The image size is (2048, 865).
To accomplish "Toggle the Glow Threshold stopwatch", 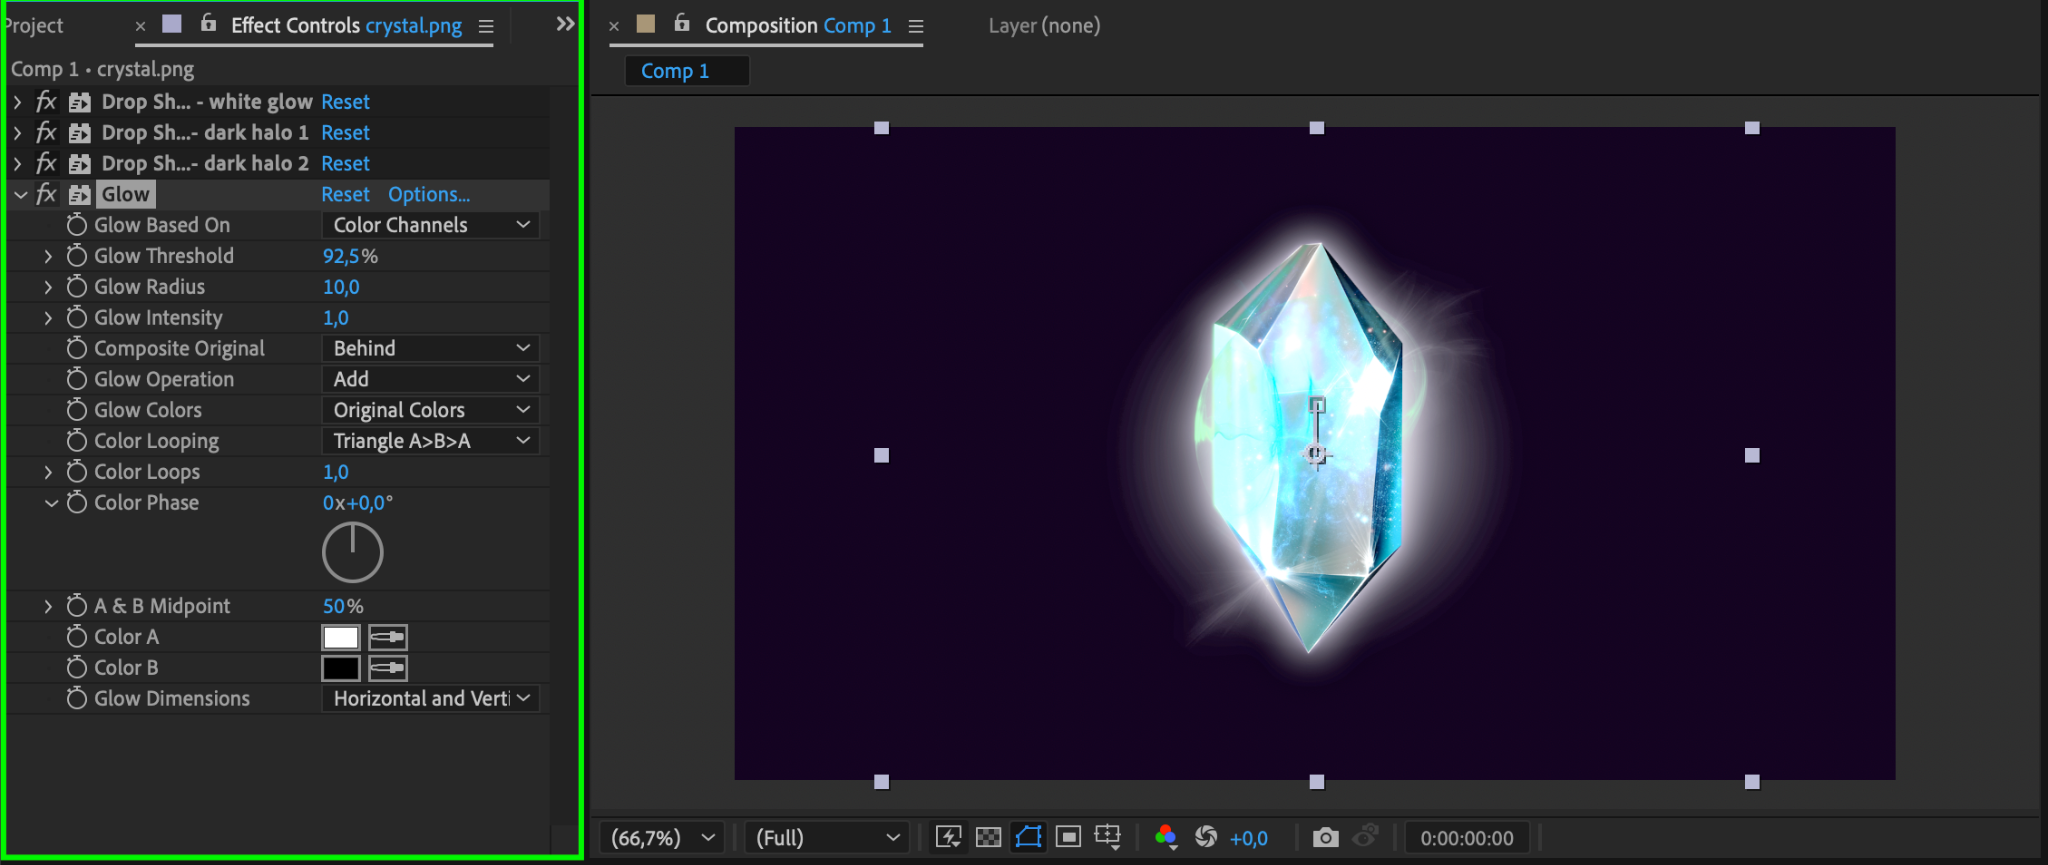I will (x=77, y=256).
